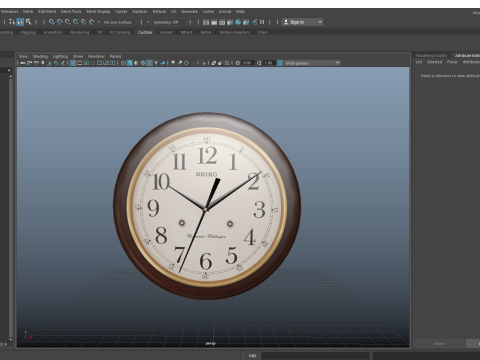Click Lock camera icon in panel toolbar
480x360 pixels.
(29, 63)
